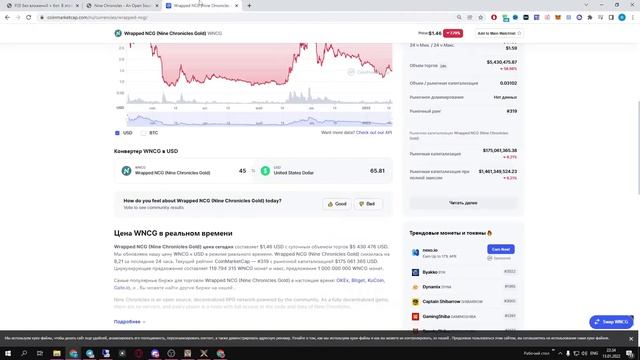Open the MetaMask fox extension
Image resolution: width=640 pixels, height=360 pixels.
[558, 18]
